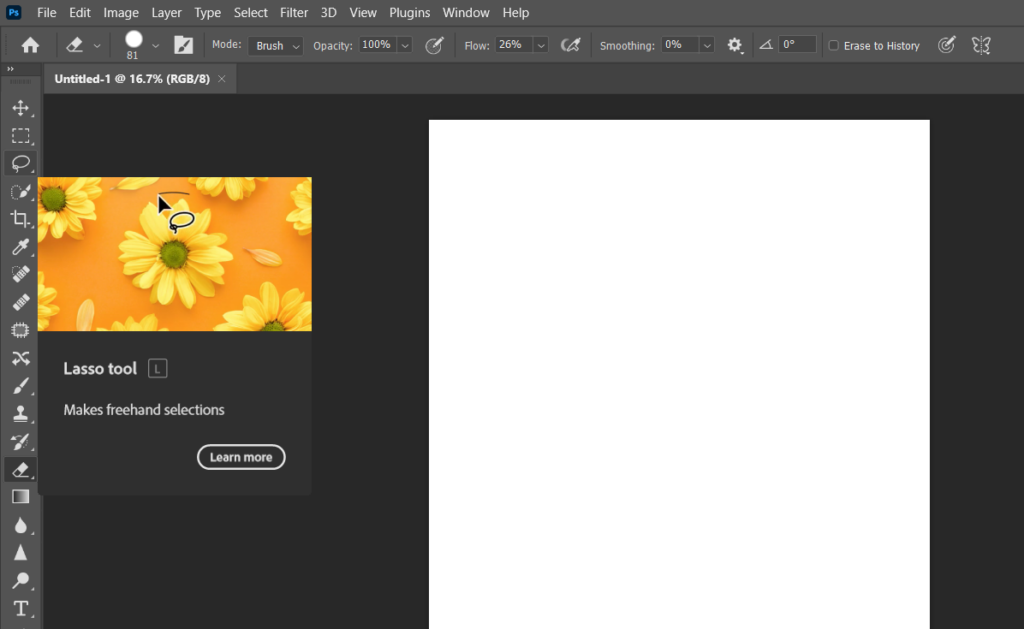The height and width of the screenshot is (629, 1024).
Task: Open the Edit menu
Action: 80,12
